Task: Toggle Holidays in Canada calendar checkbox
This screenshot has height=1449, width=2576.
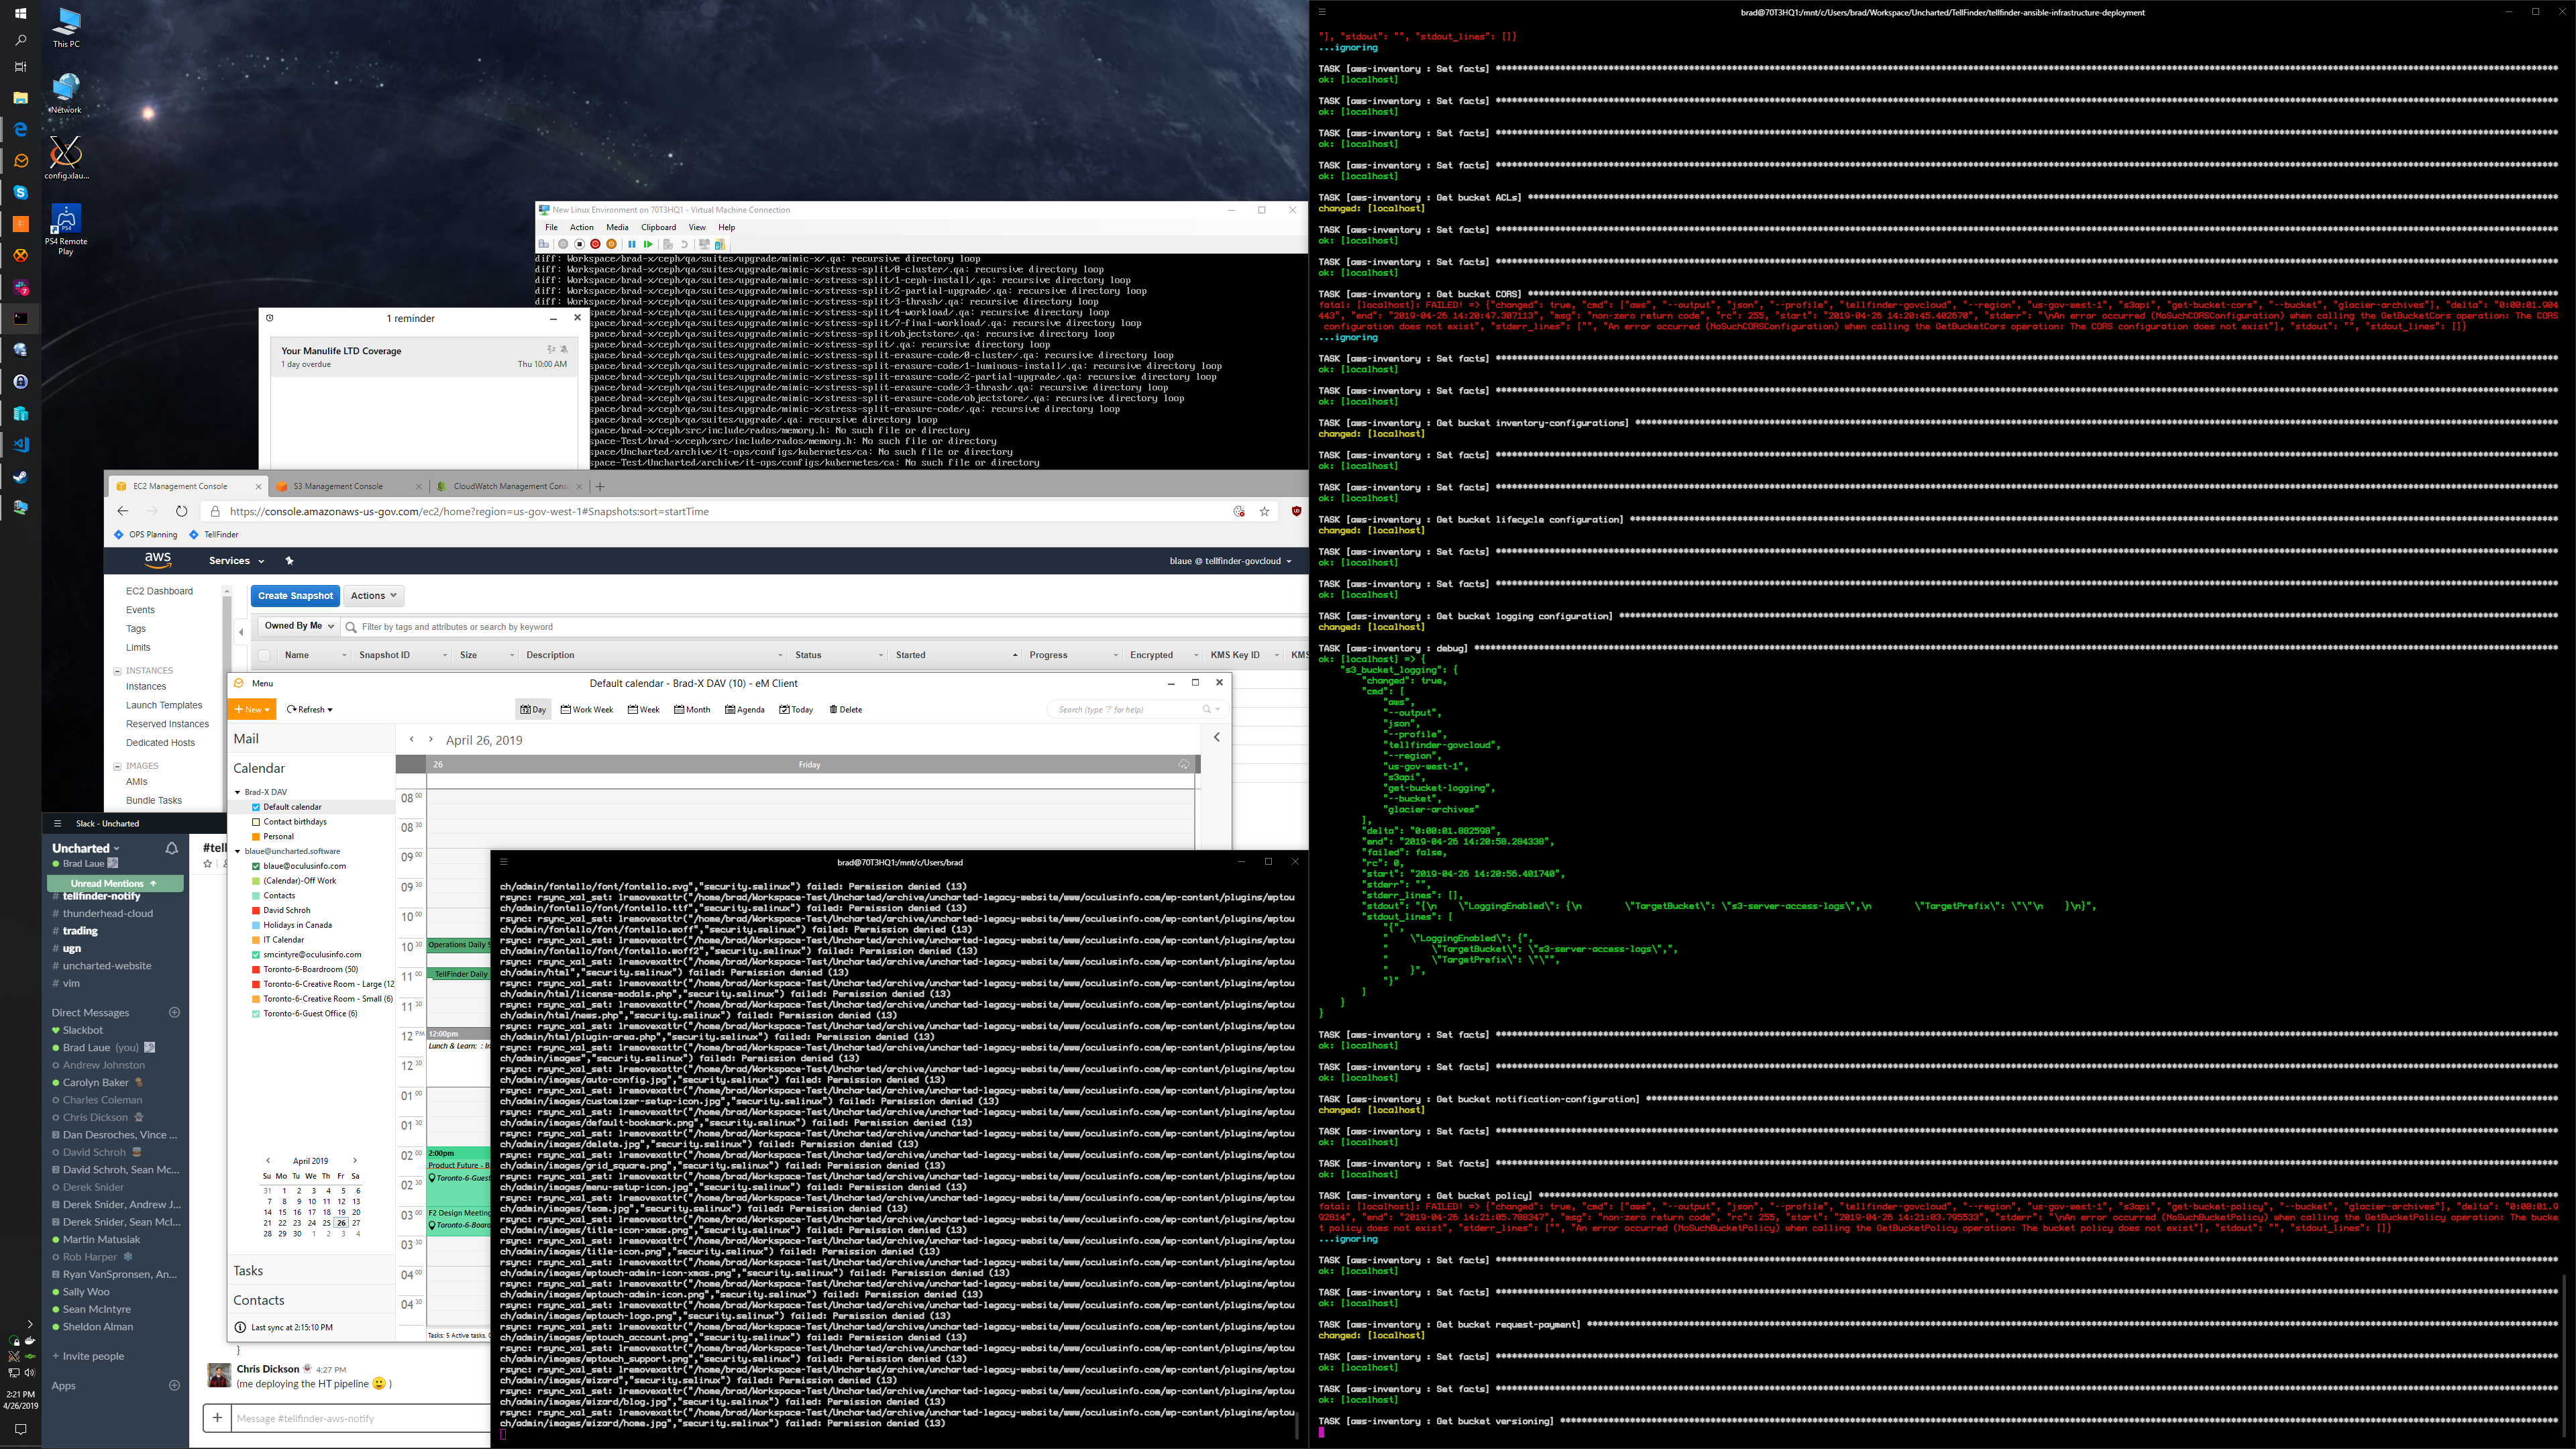Action: 256,925
